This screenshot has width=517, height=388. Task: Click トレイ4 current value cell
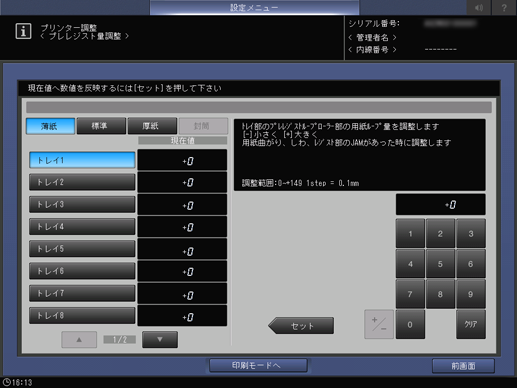click(182, 227)
